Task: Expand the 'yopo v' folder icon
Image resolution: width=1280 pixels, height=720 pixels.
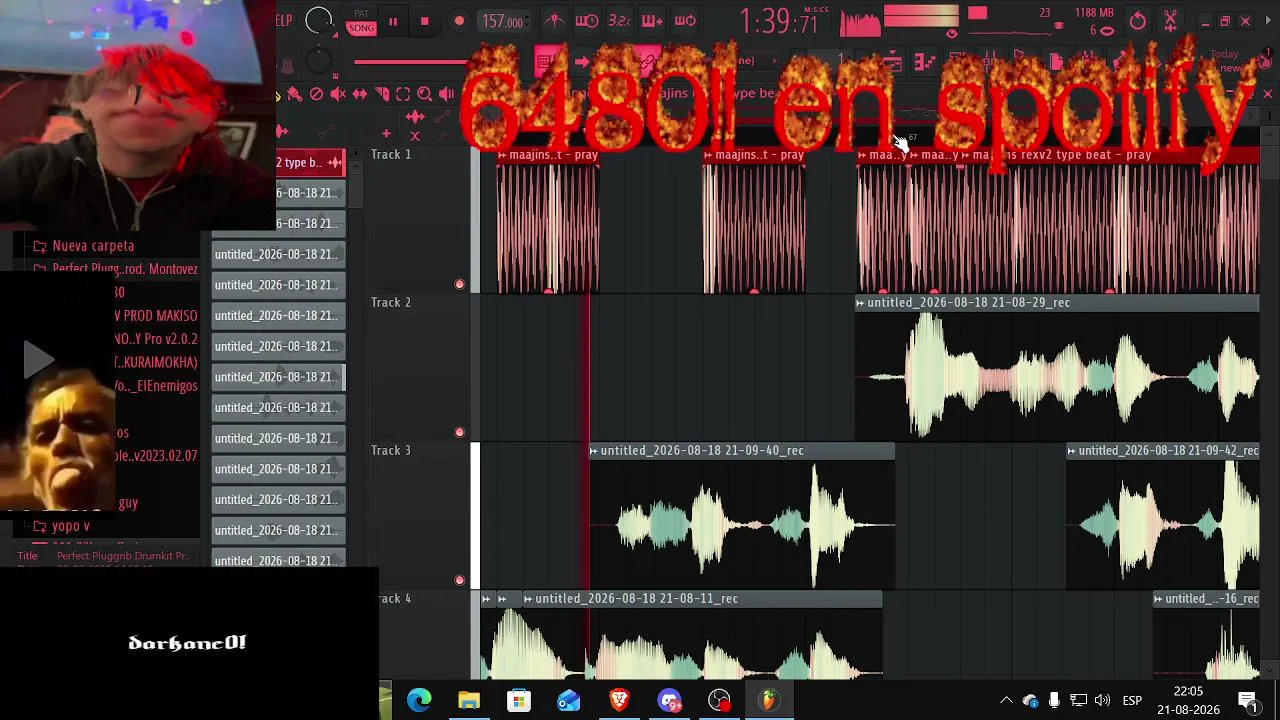Action: [x=40, y=526]
